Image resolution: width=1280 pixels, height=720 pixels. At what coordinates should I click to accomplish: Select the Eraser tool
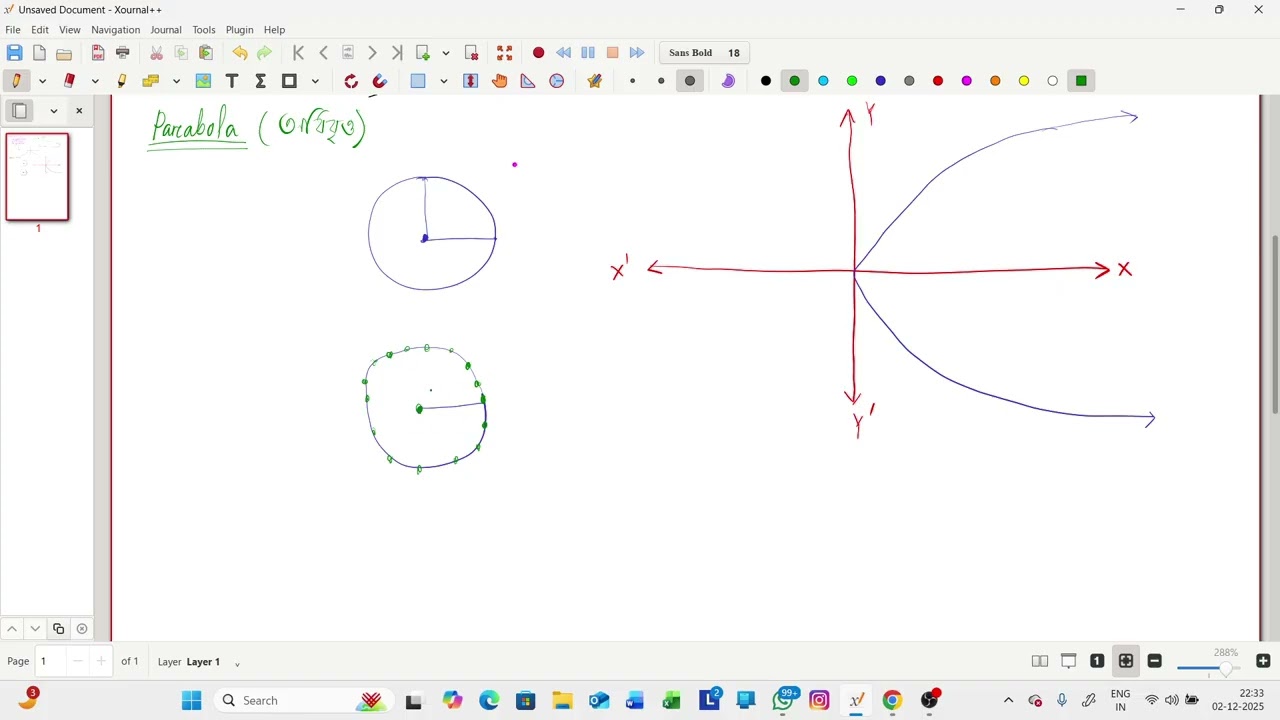pyautogui.click(x=69, y=81)
